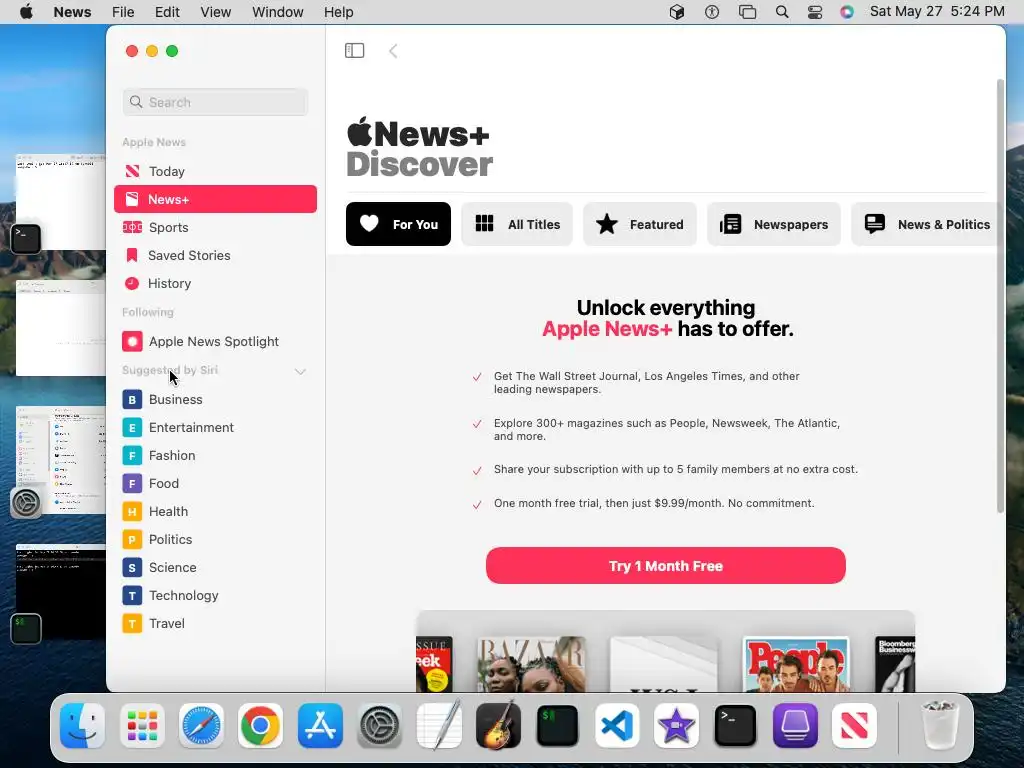Open Apple News Spotlight channel
Viewport: 1024px width, 768px height.
[216, 342]
